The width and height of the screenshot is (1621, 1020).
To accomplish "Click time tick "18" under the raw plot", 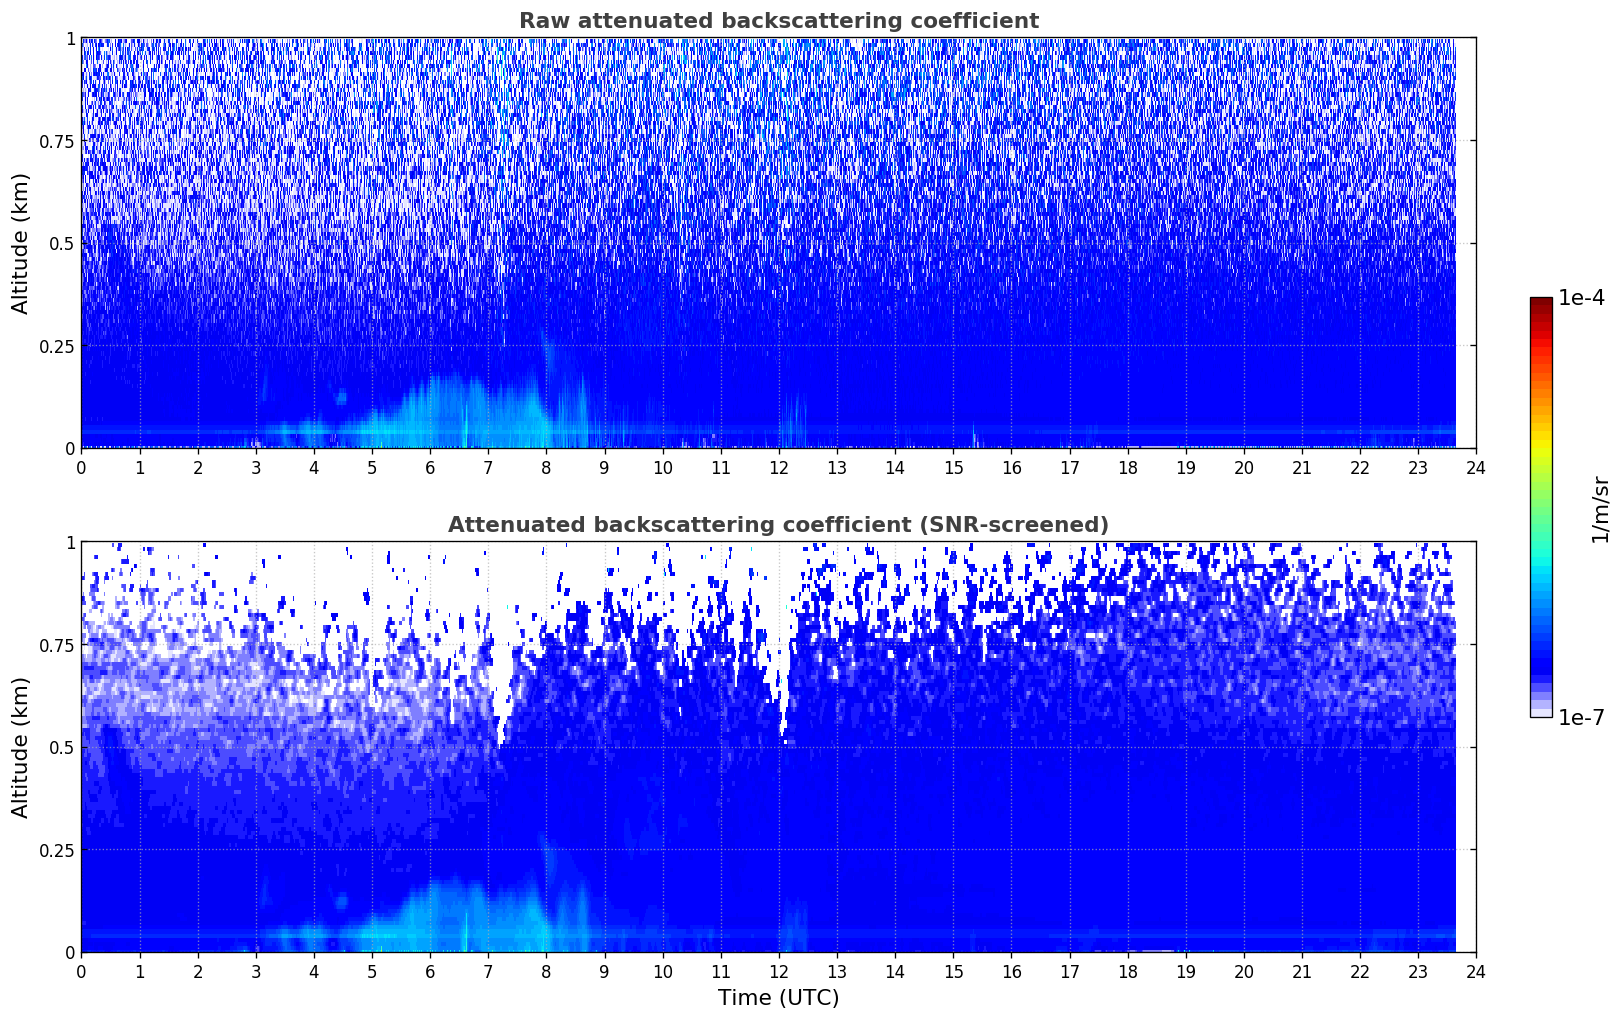I will point(1127,467).
